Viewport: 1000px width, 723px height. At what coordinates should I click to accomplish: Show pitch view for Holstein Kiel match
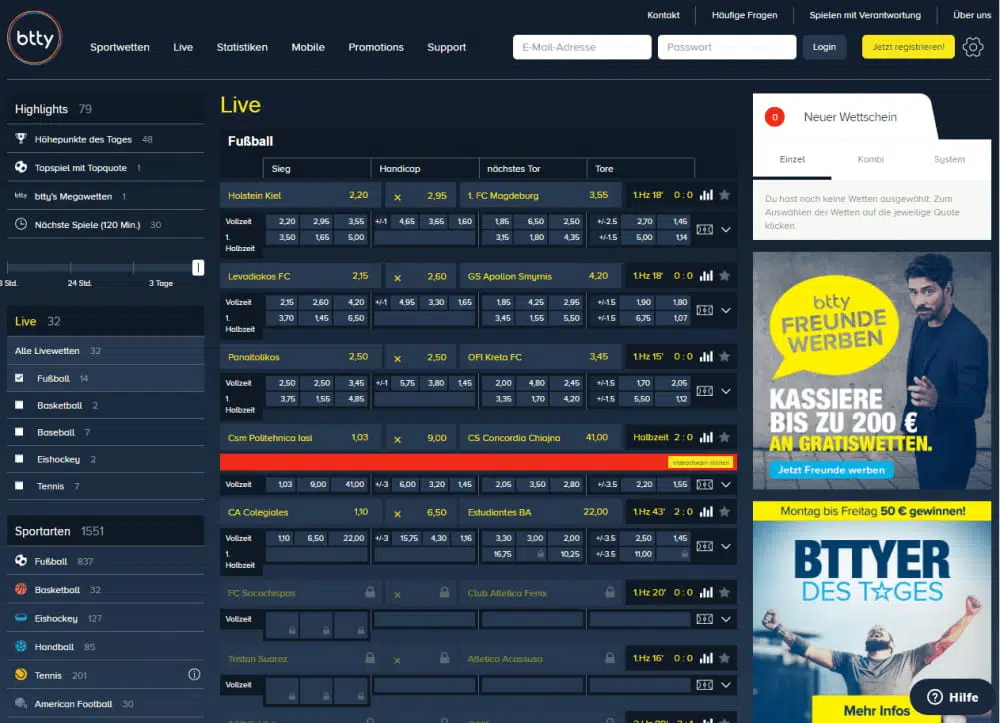point(705,230)
